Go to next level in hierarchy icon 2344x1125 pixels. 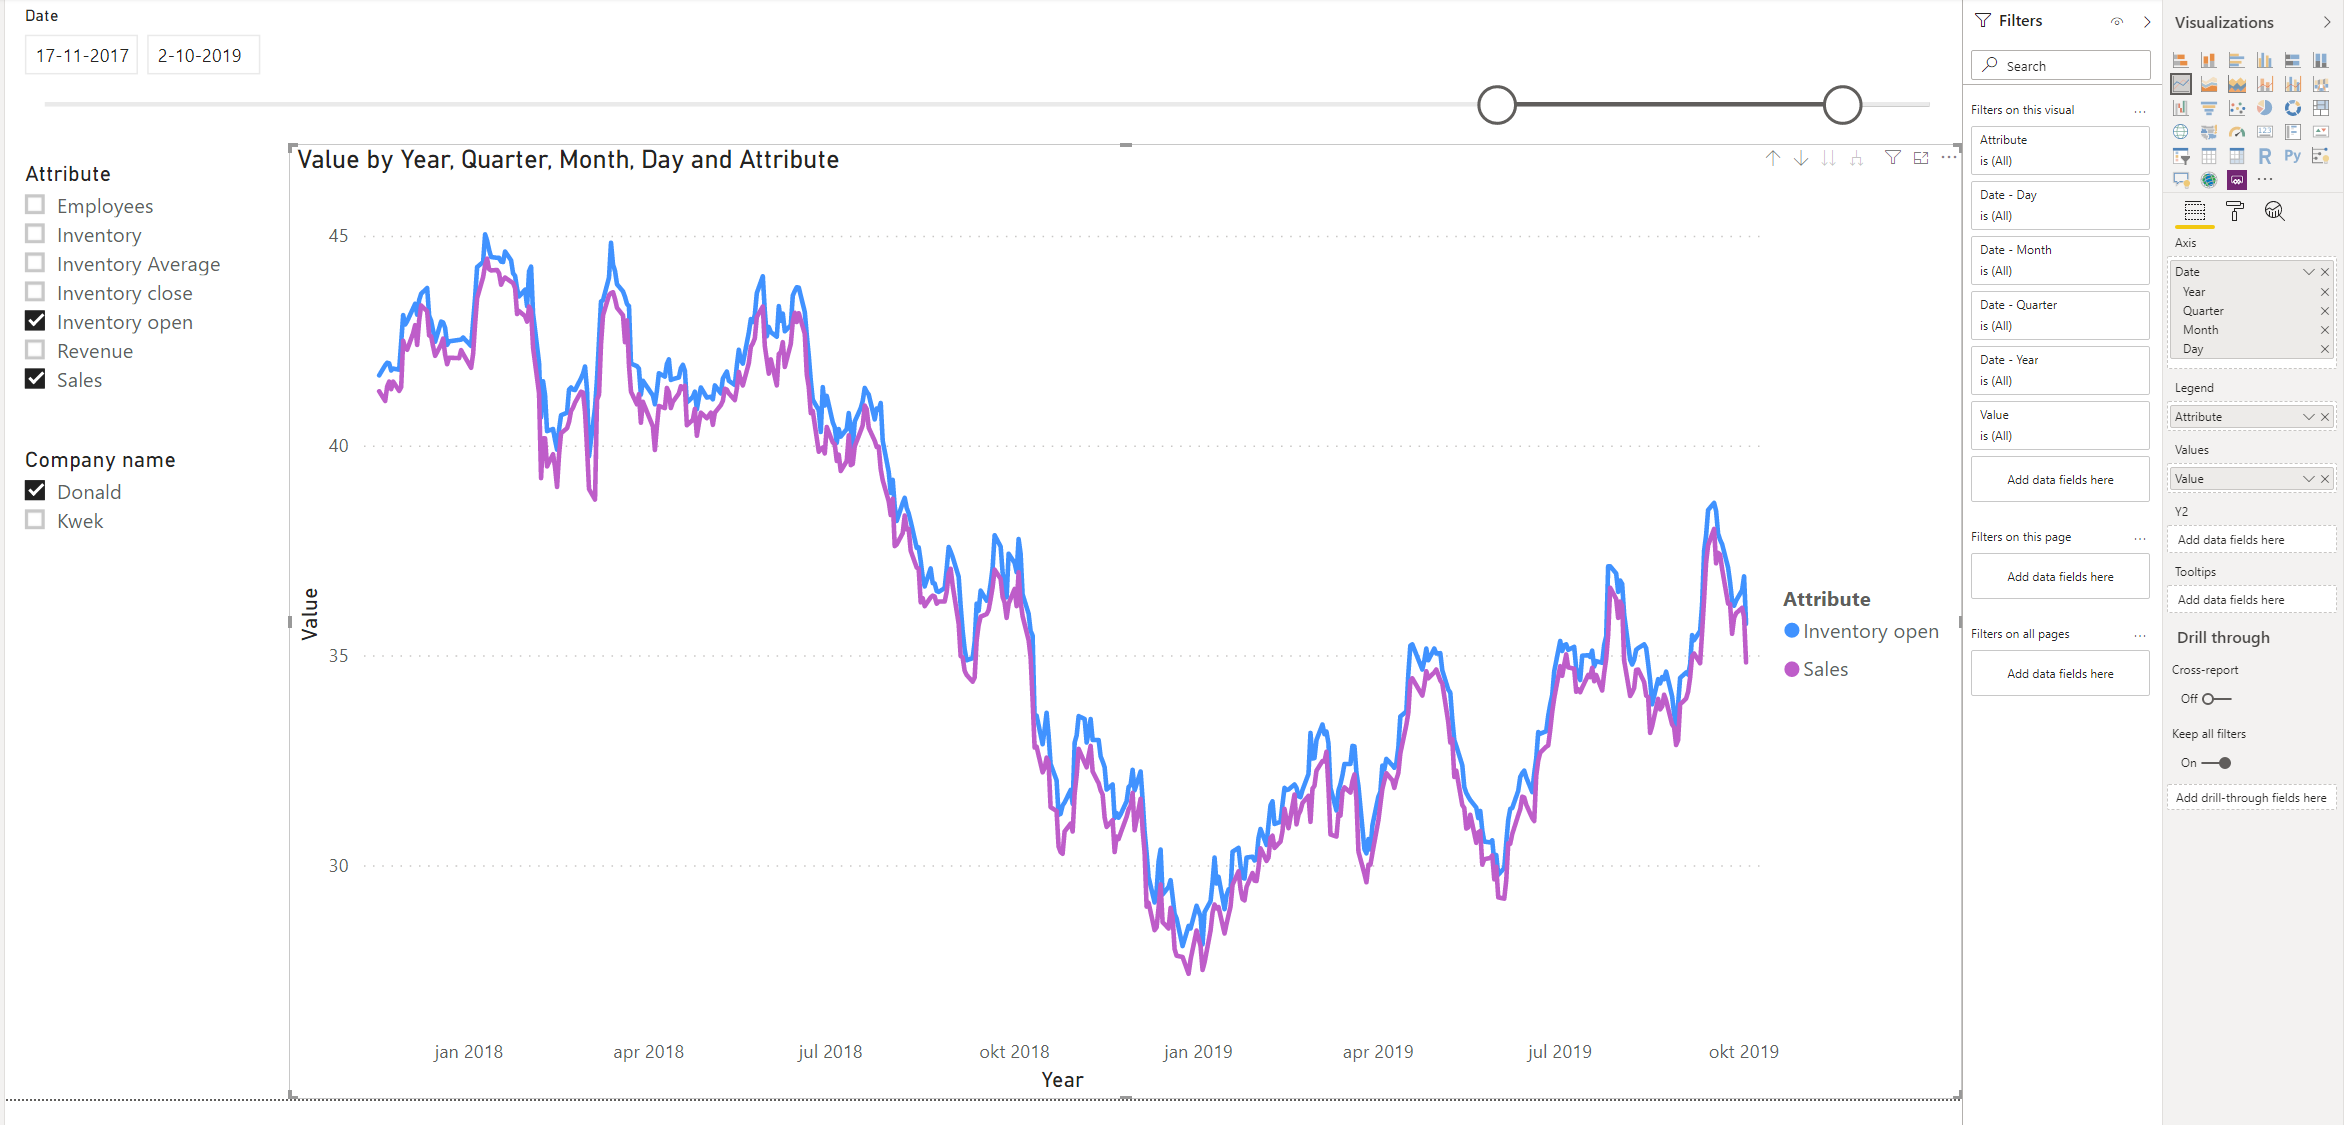pos(1829,158)
